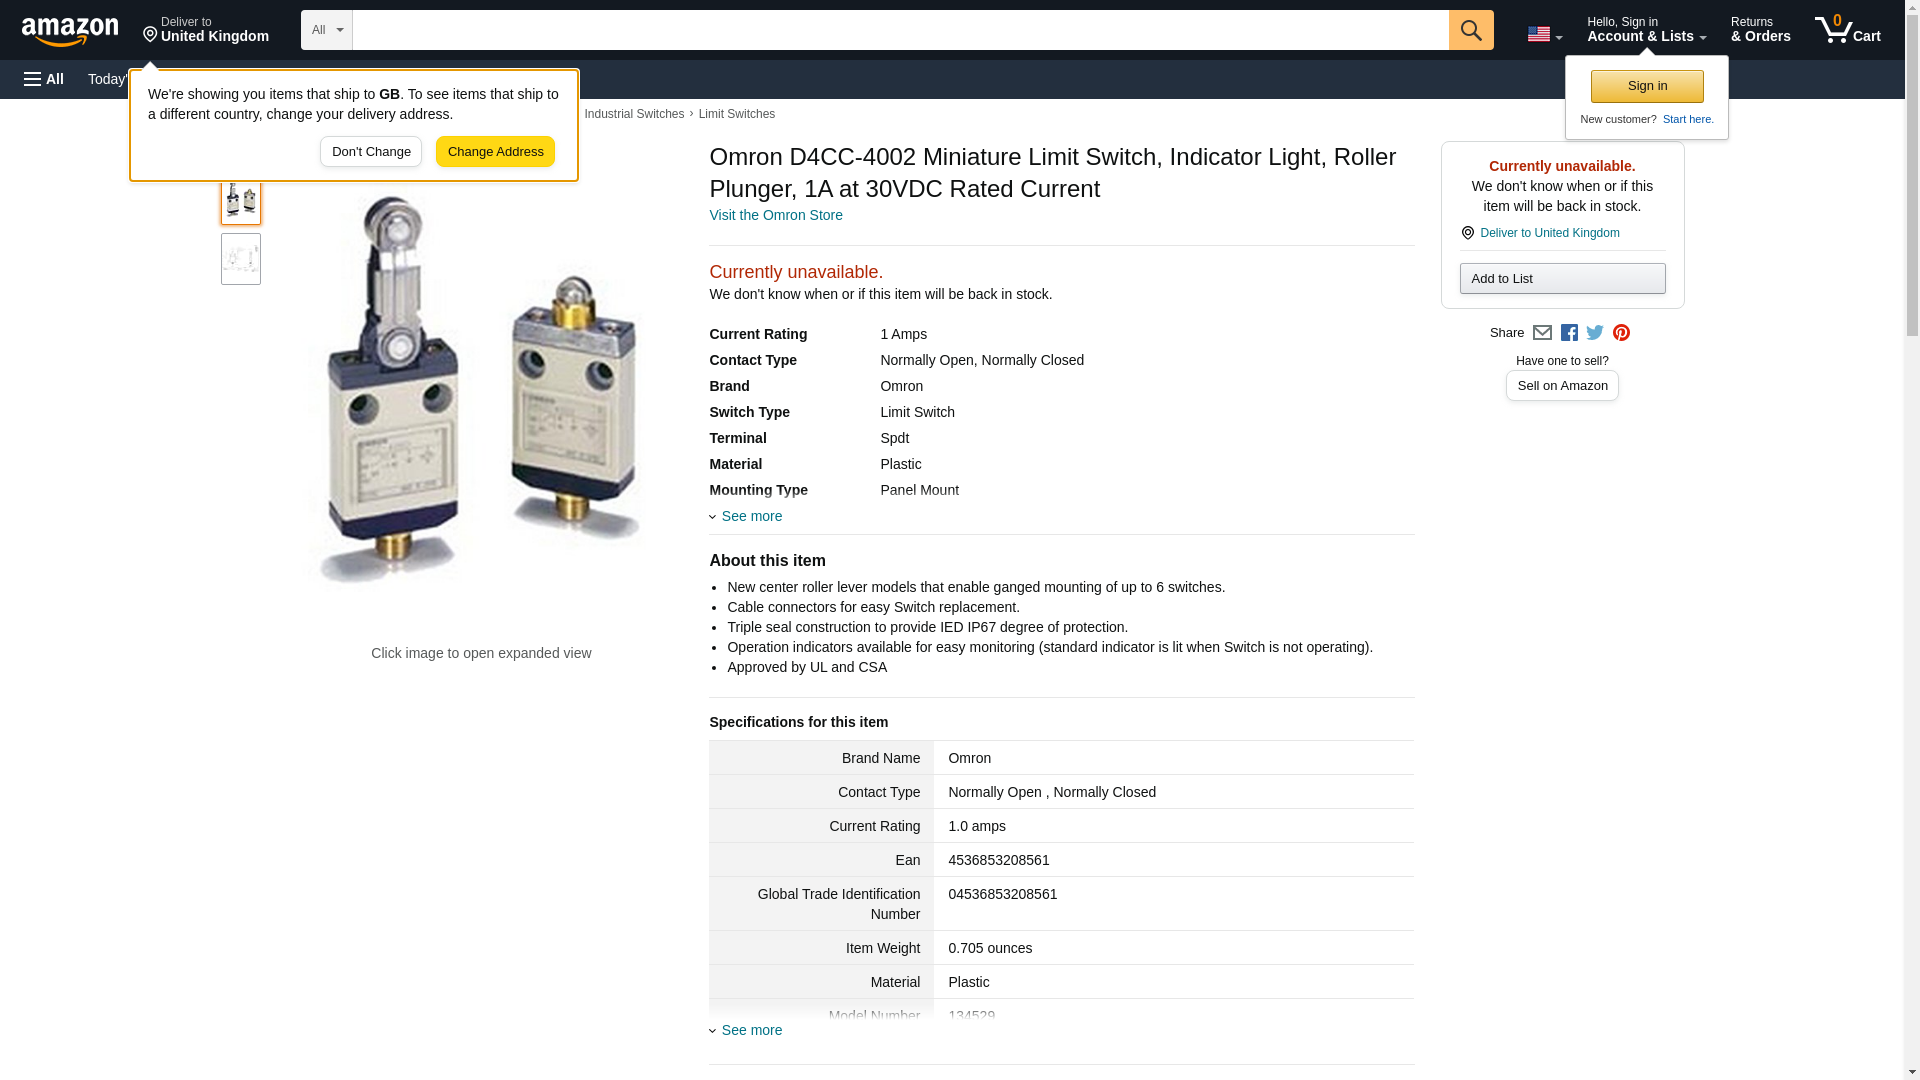
Task: Open Industrial Switches breadcrumb
Action: tap(634, 114)
